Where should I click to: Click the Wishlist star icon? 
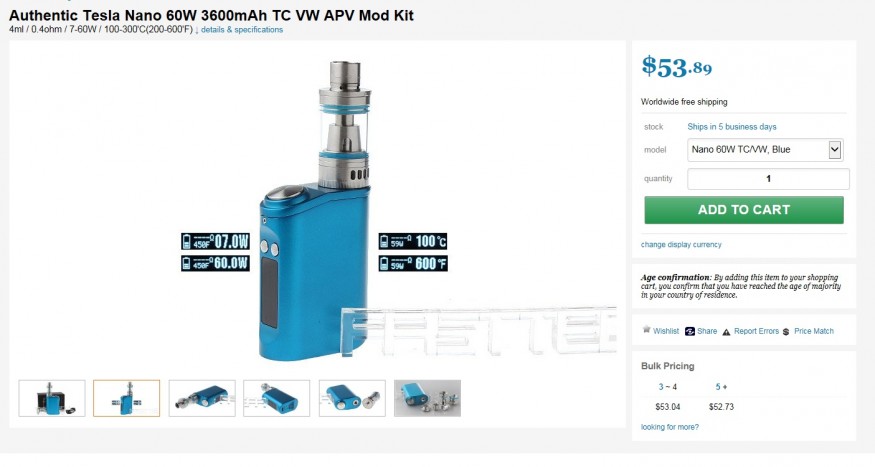pyautogui.click(x=646, y=330)
